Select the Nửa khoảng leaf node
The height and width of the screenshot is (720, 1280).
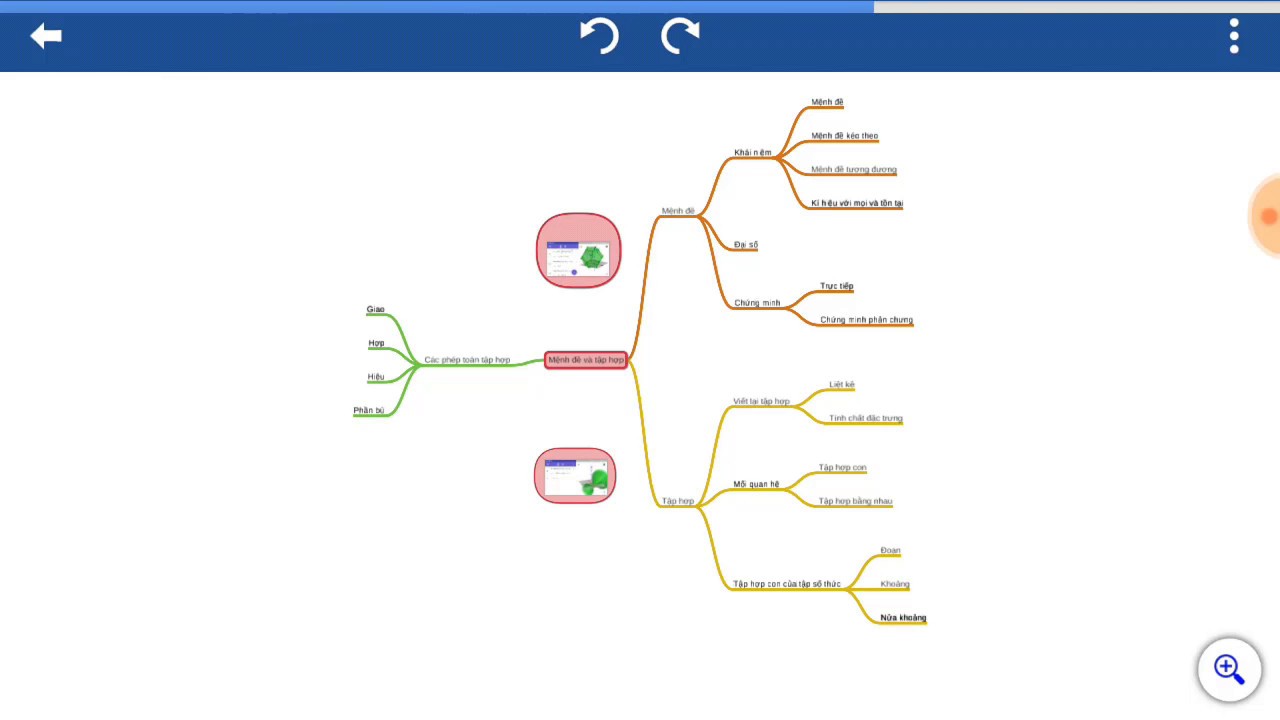[903, 618]
